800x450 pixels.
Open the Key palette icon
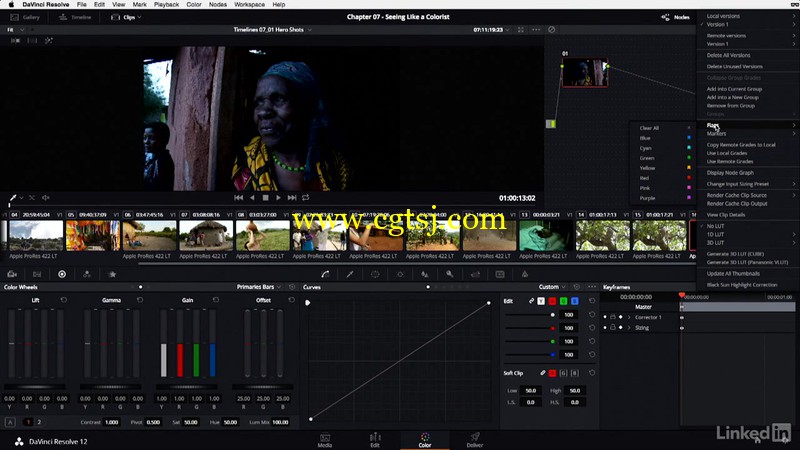tap(449, 274)
